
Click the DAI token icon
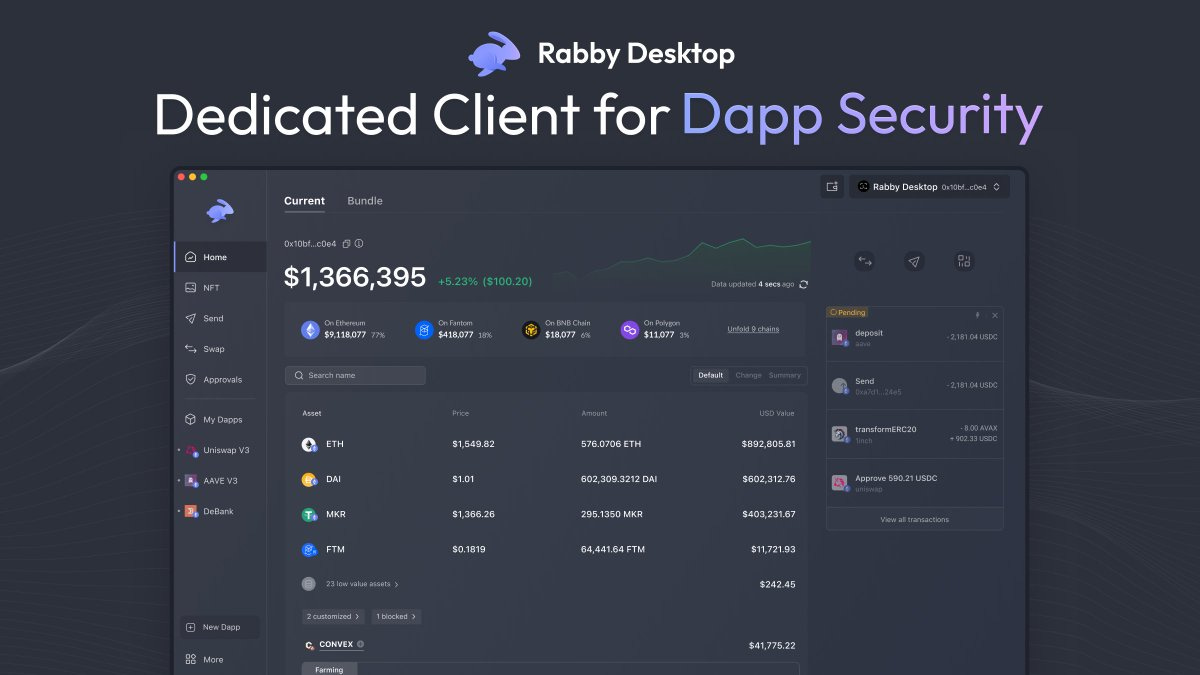click(x=309, y=479)
